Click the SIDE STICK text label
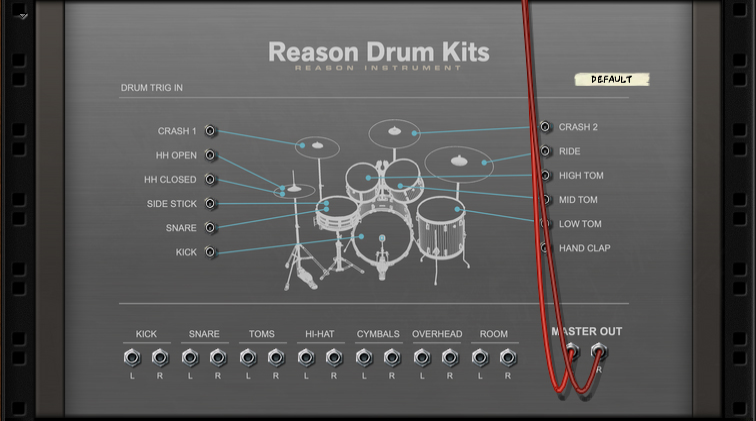The height and width of the screenshot is (421, 756). point(172,204)
